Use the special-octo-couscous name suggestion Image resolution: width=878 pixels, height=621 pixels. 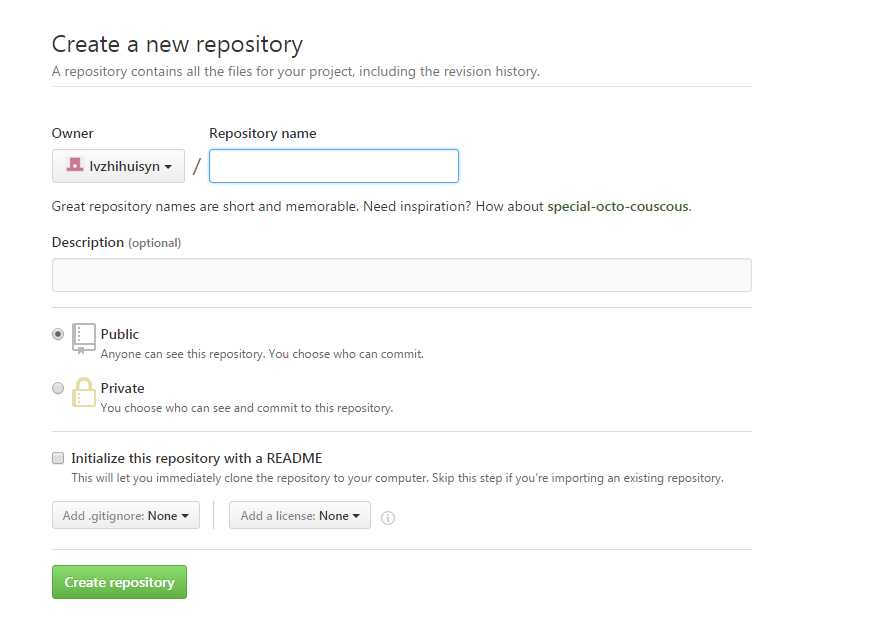tap(618, 206)
